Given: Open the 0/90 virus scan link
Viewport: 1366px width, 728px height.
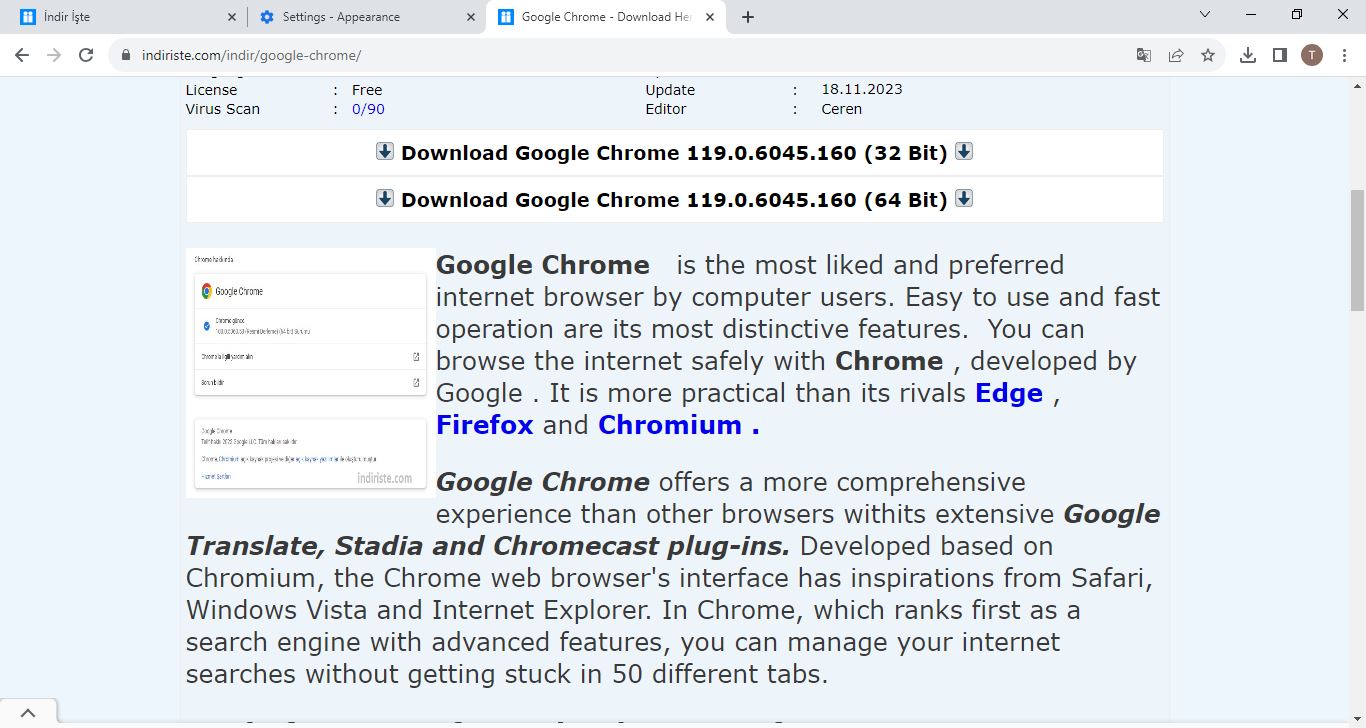Looking at the screenshot, I should click(x=368, y=109).
